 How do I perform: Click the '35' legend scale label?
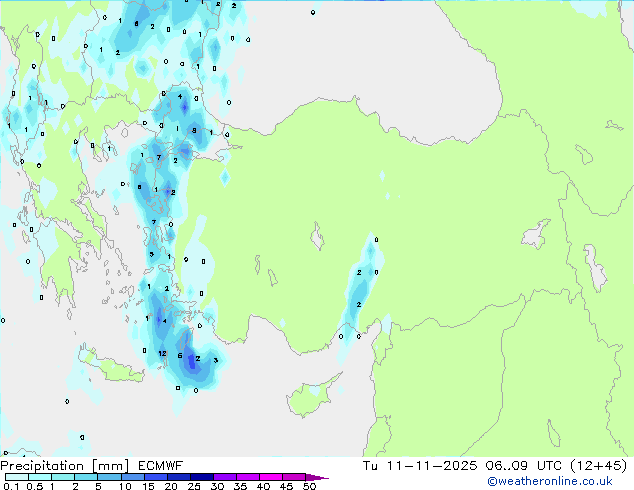point(240,486)
